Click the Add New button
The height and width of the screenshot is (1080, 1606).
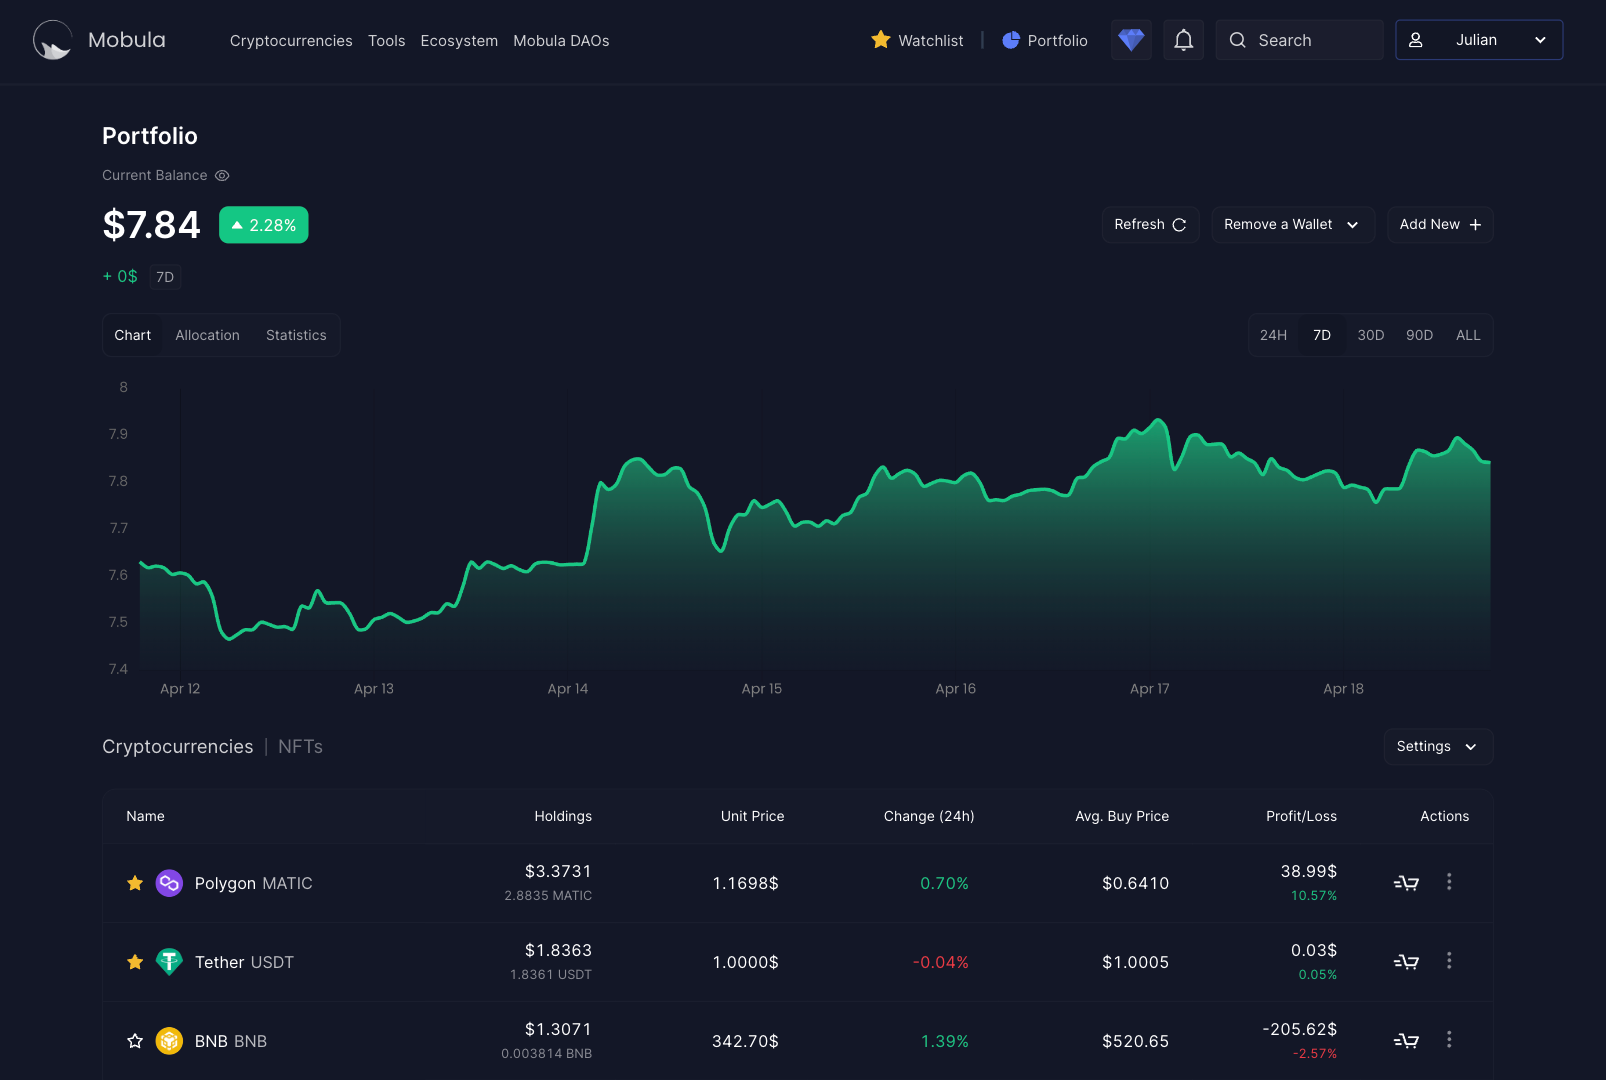click(x=1440, y=225)
